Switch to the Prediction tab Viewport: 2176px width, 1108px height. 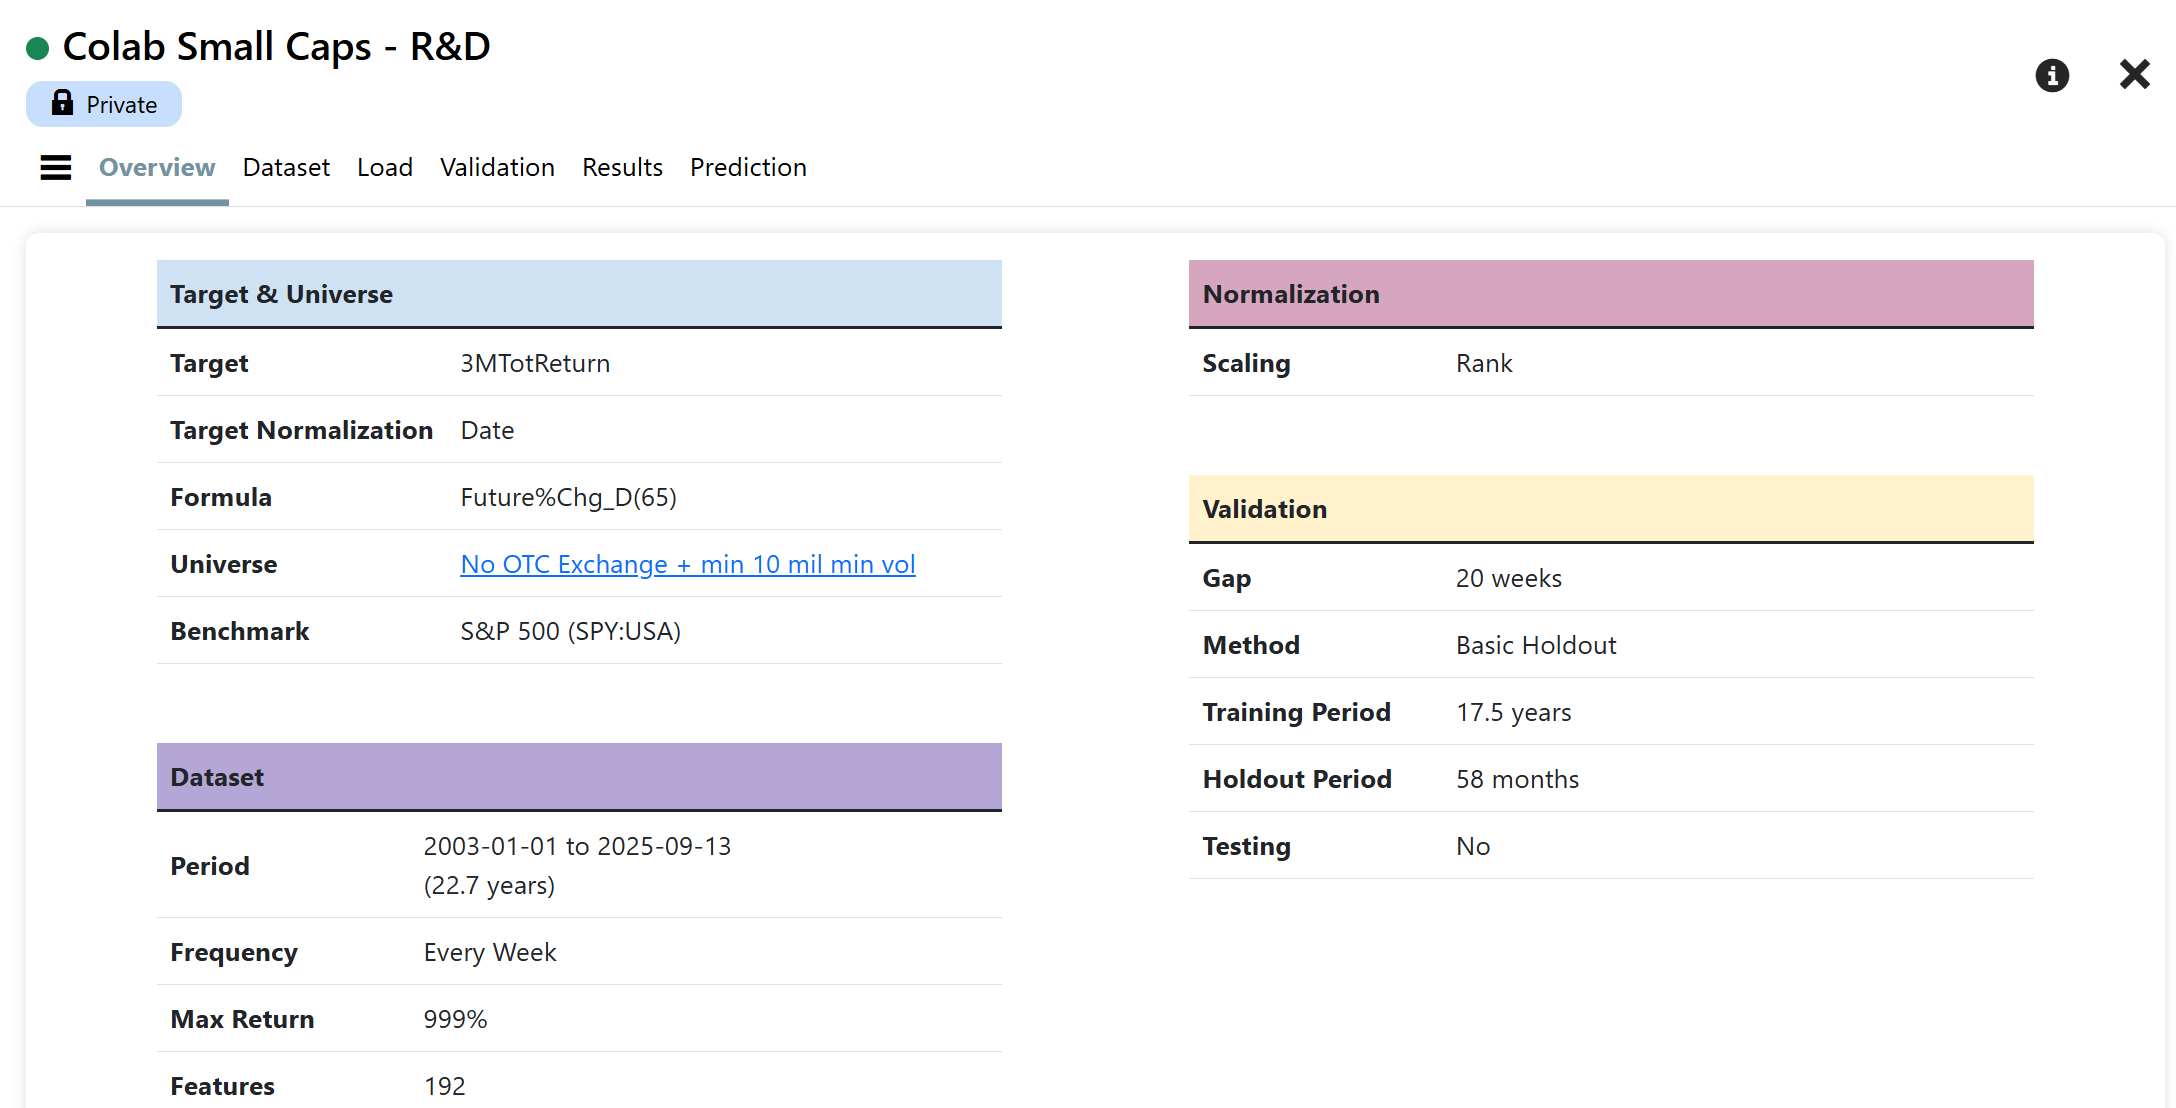point(748,167)
